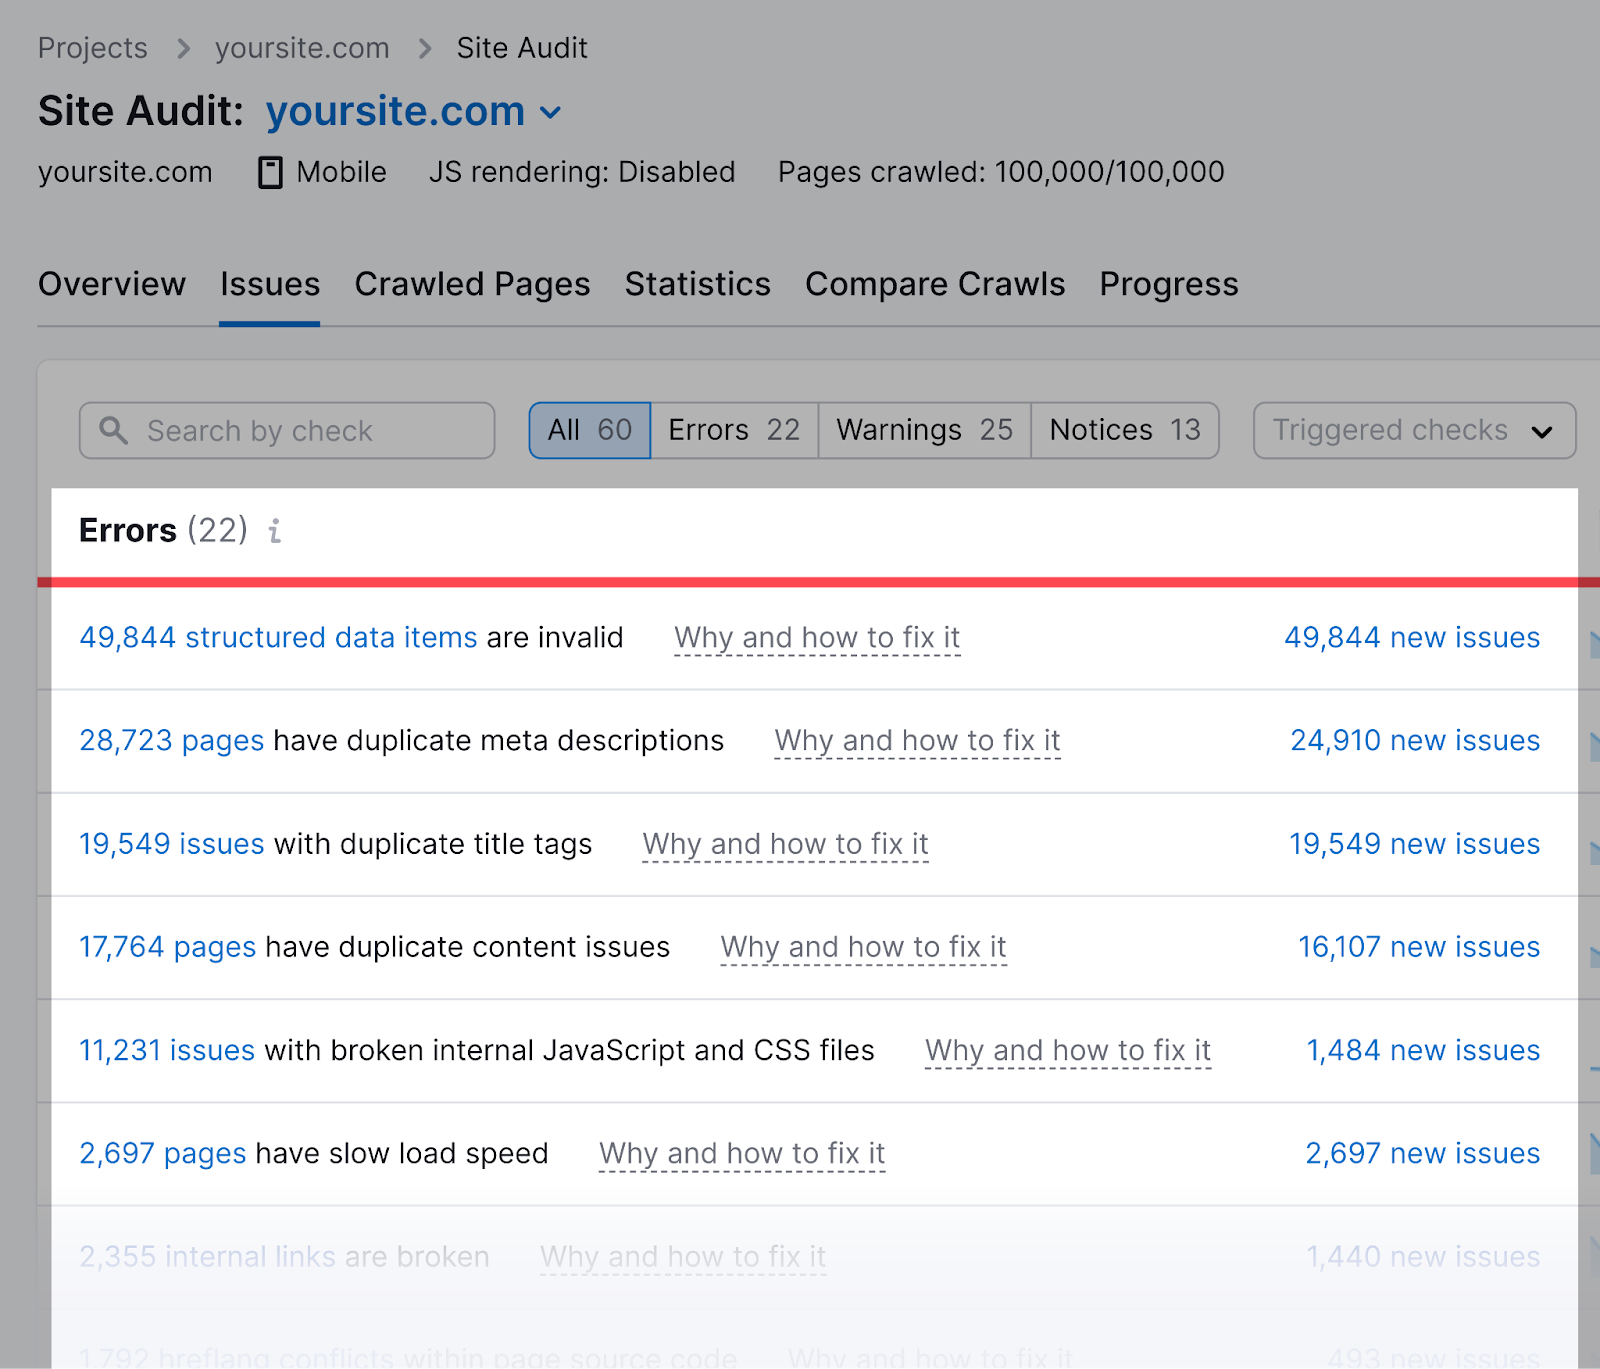1600x1369 pixels.
Task: View 19,549 new issues
Action: pyautogui.click(x=1415, y=844)
